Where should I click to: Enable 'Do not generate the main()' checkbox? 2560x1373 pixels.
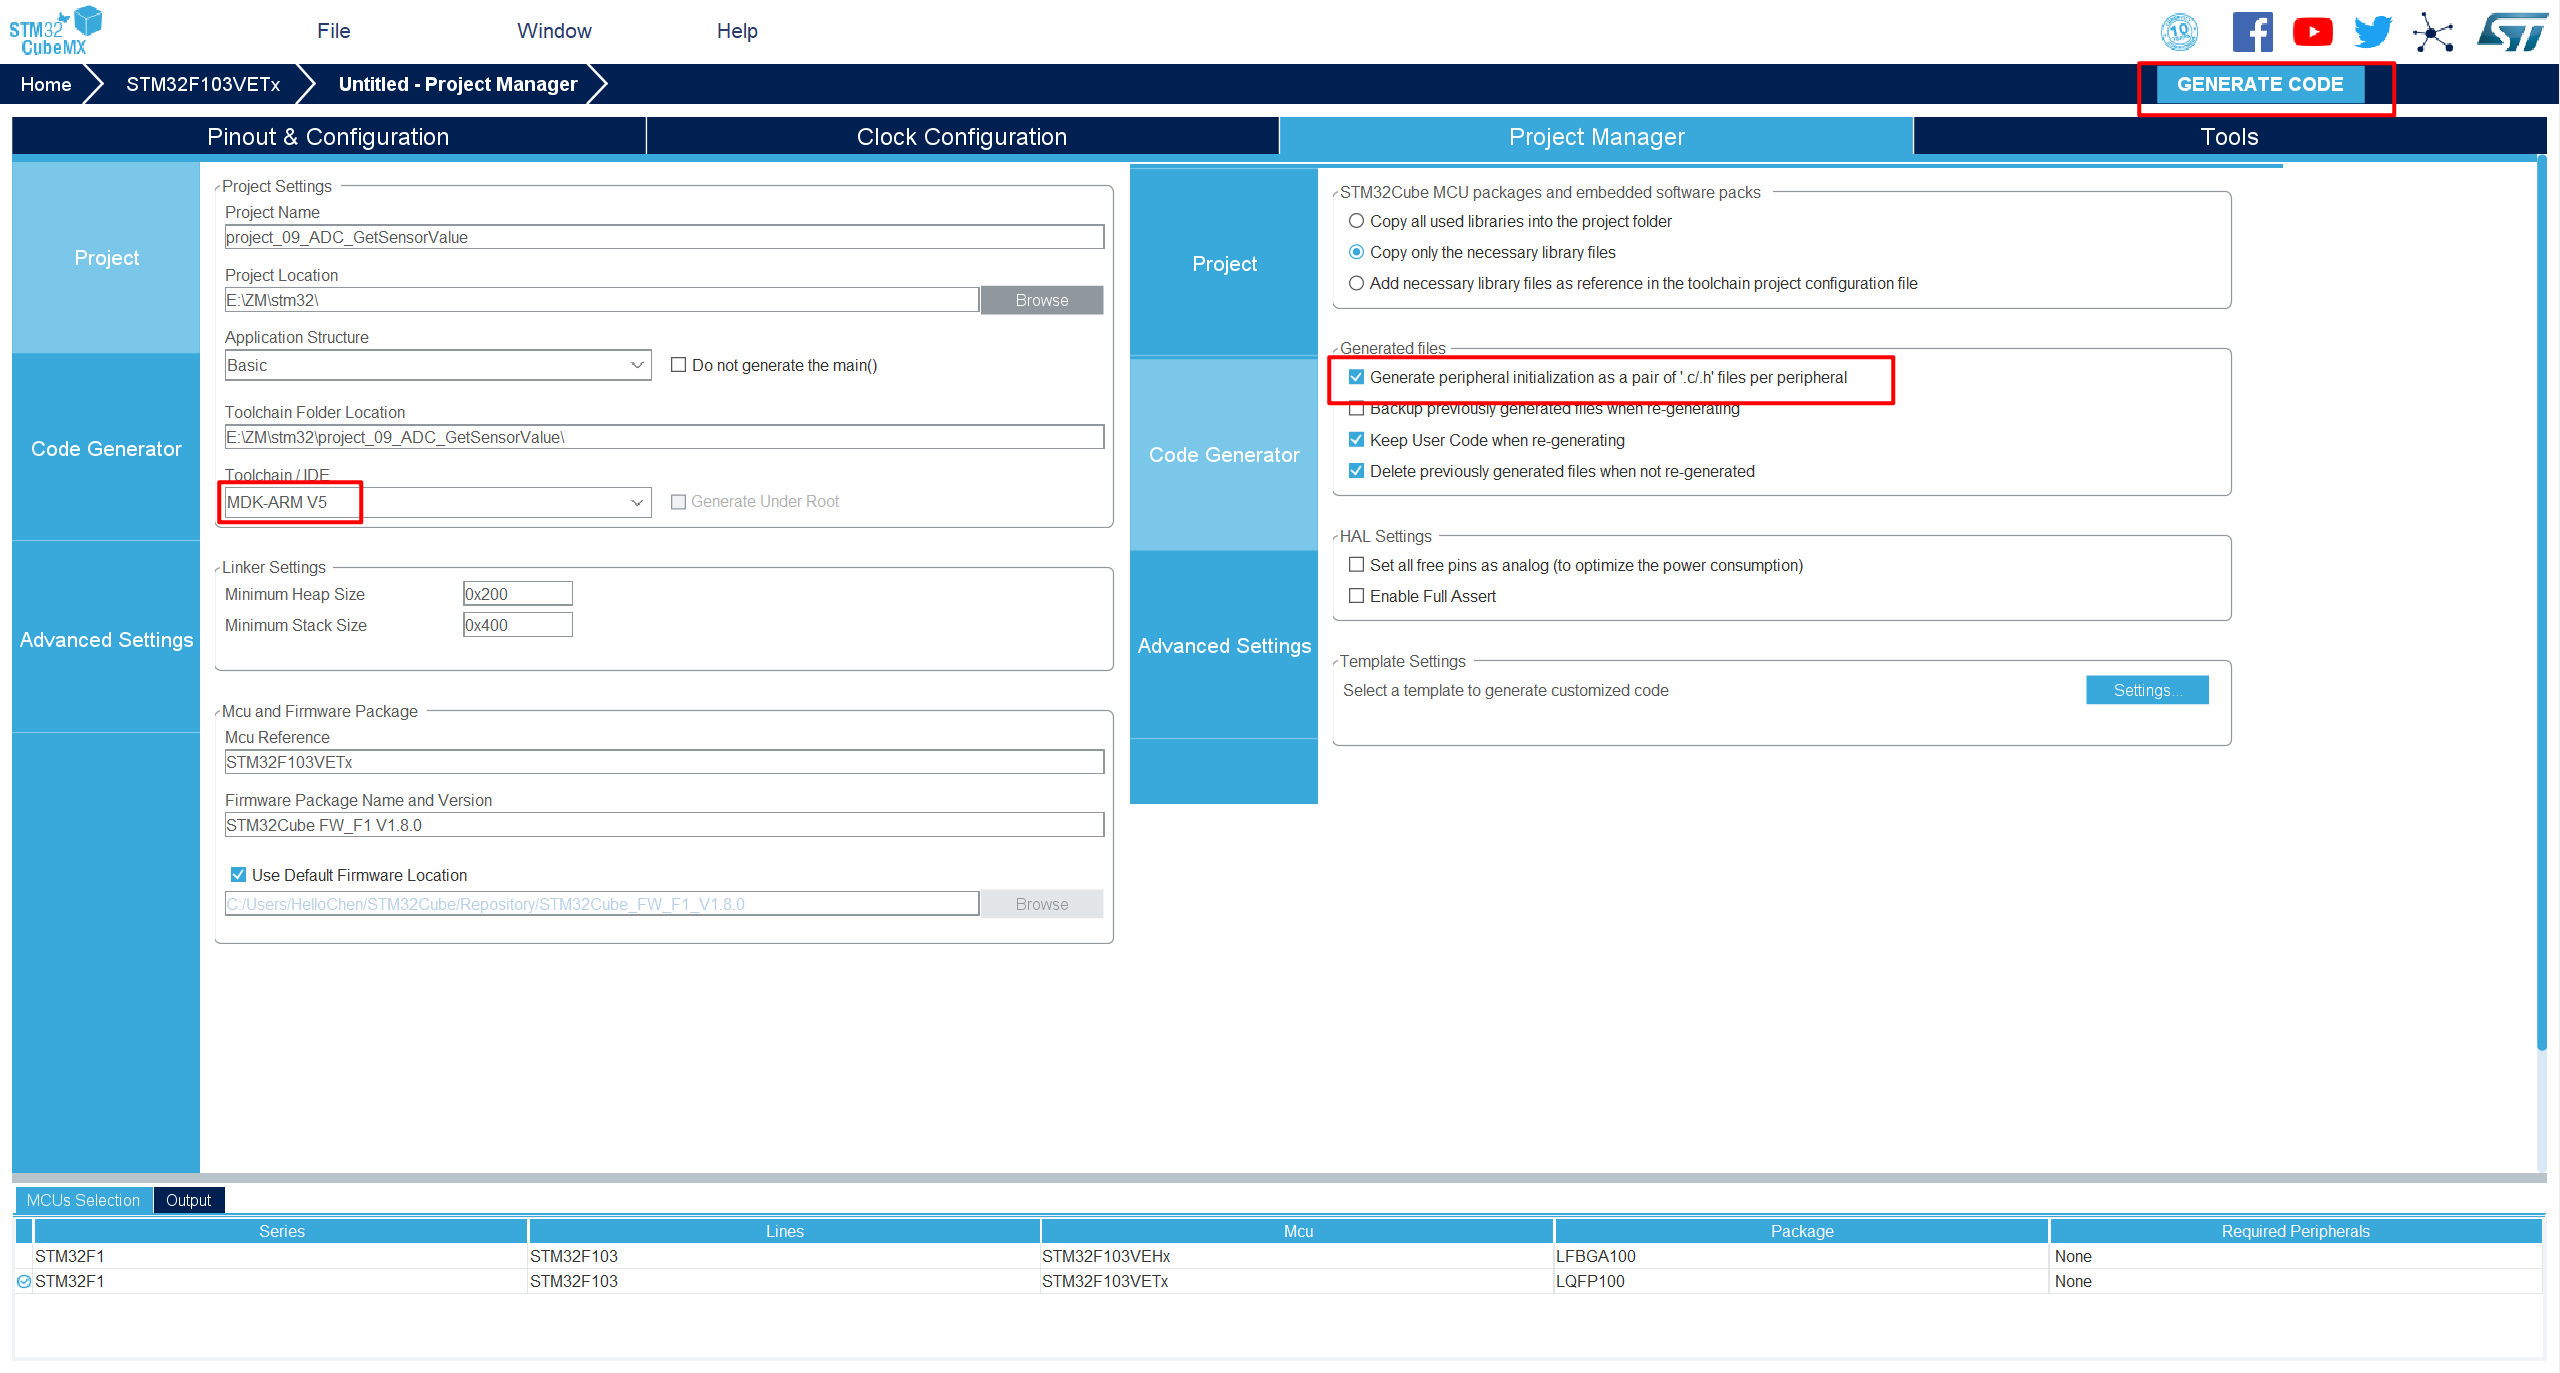click(679, 365)
